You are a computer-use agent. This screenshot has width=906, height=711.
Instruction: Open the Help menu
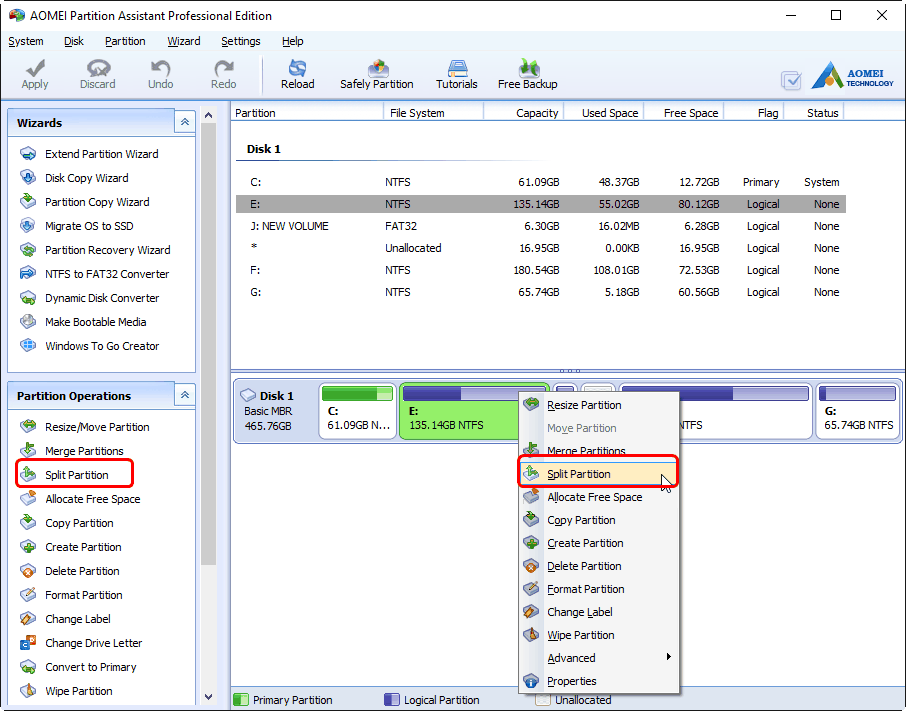pyautogui.click(x=292, y=41)
